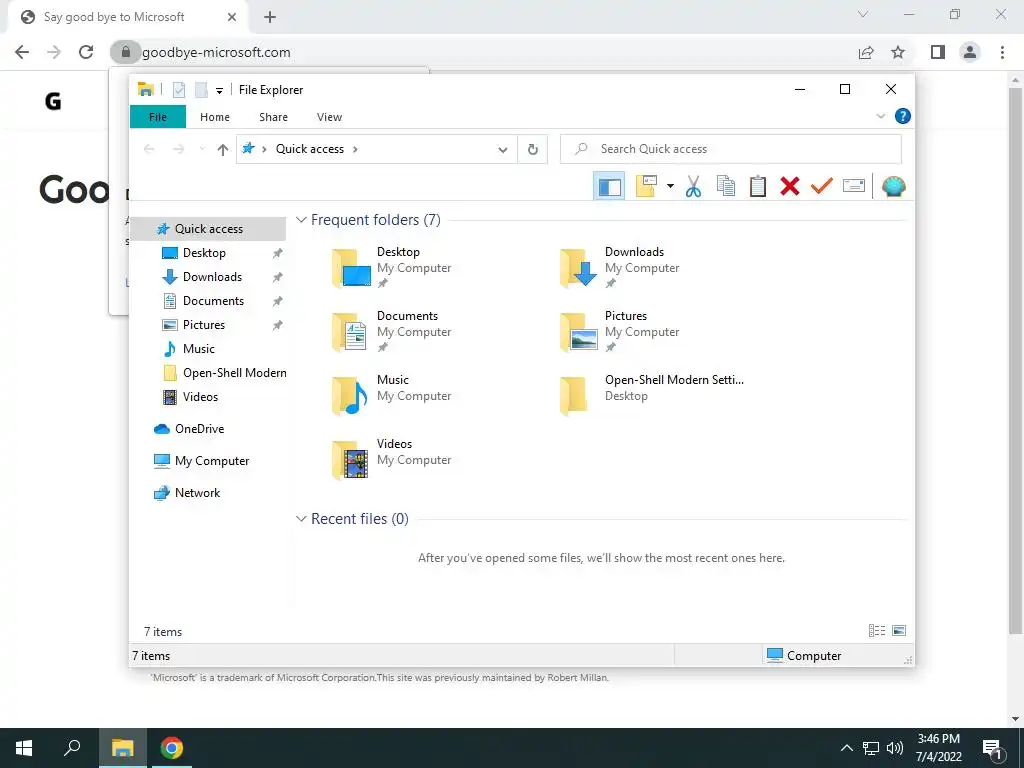1024x768 pixels.
Task: Open Quick Access Toolbar customize dropdown
Action: 219,91
